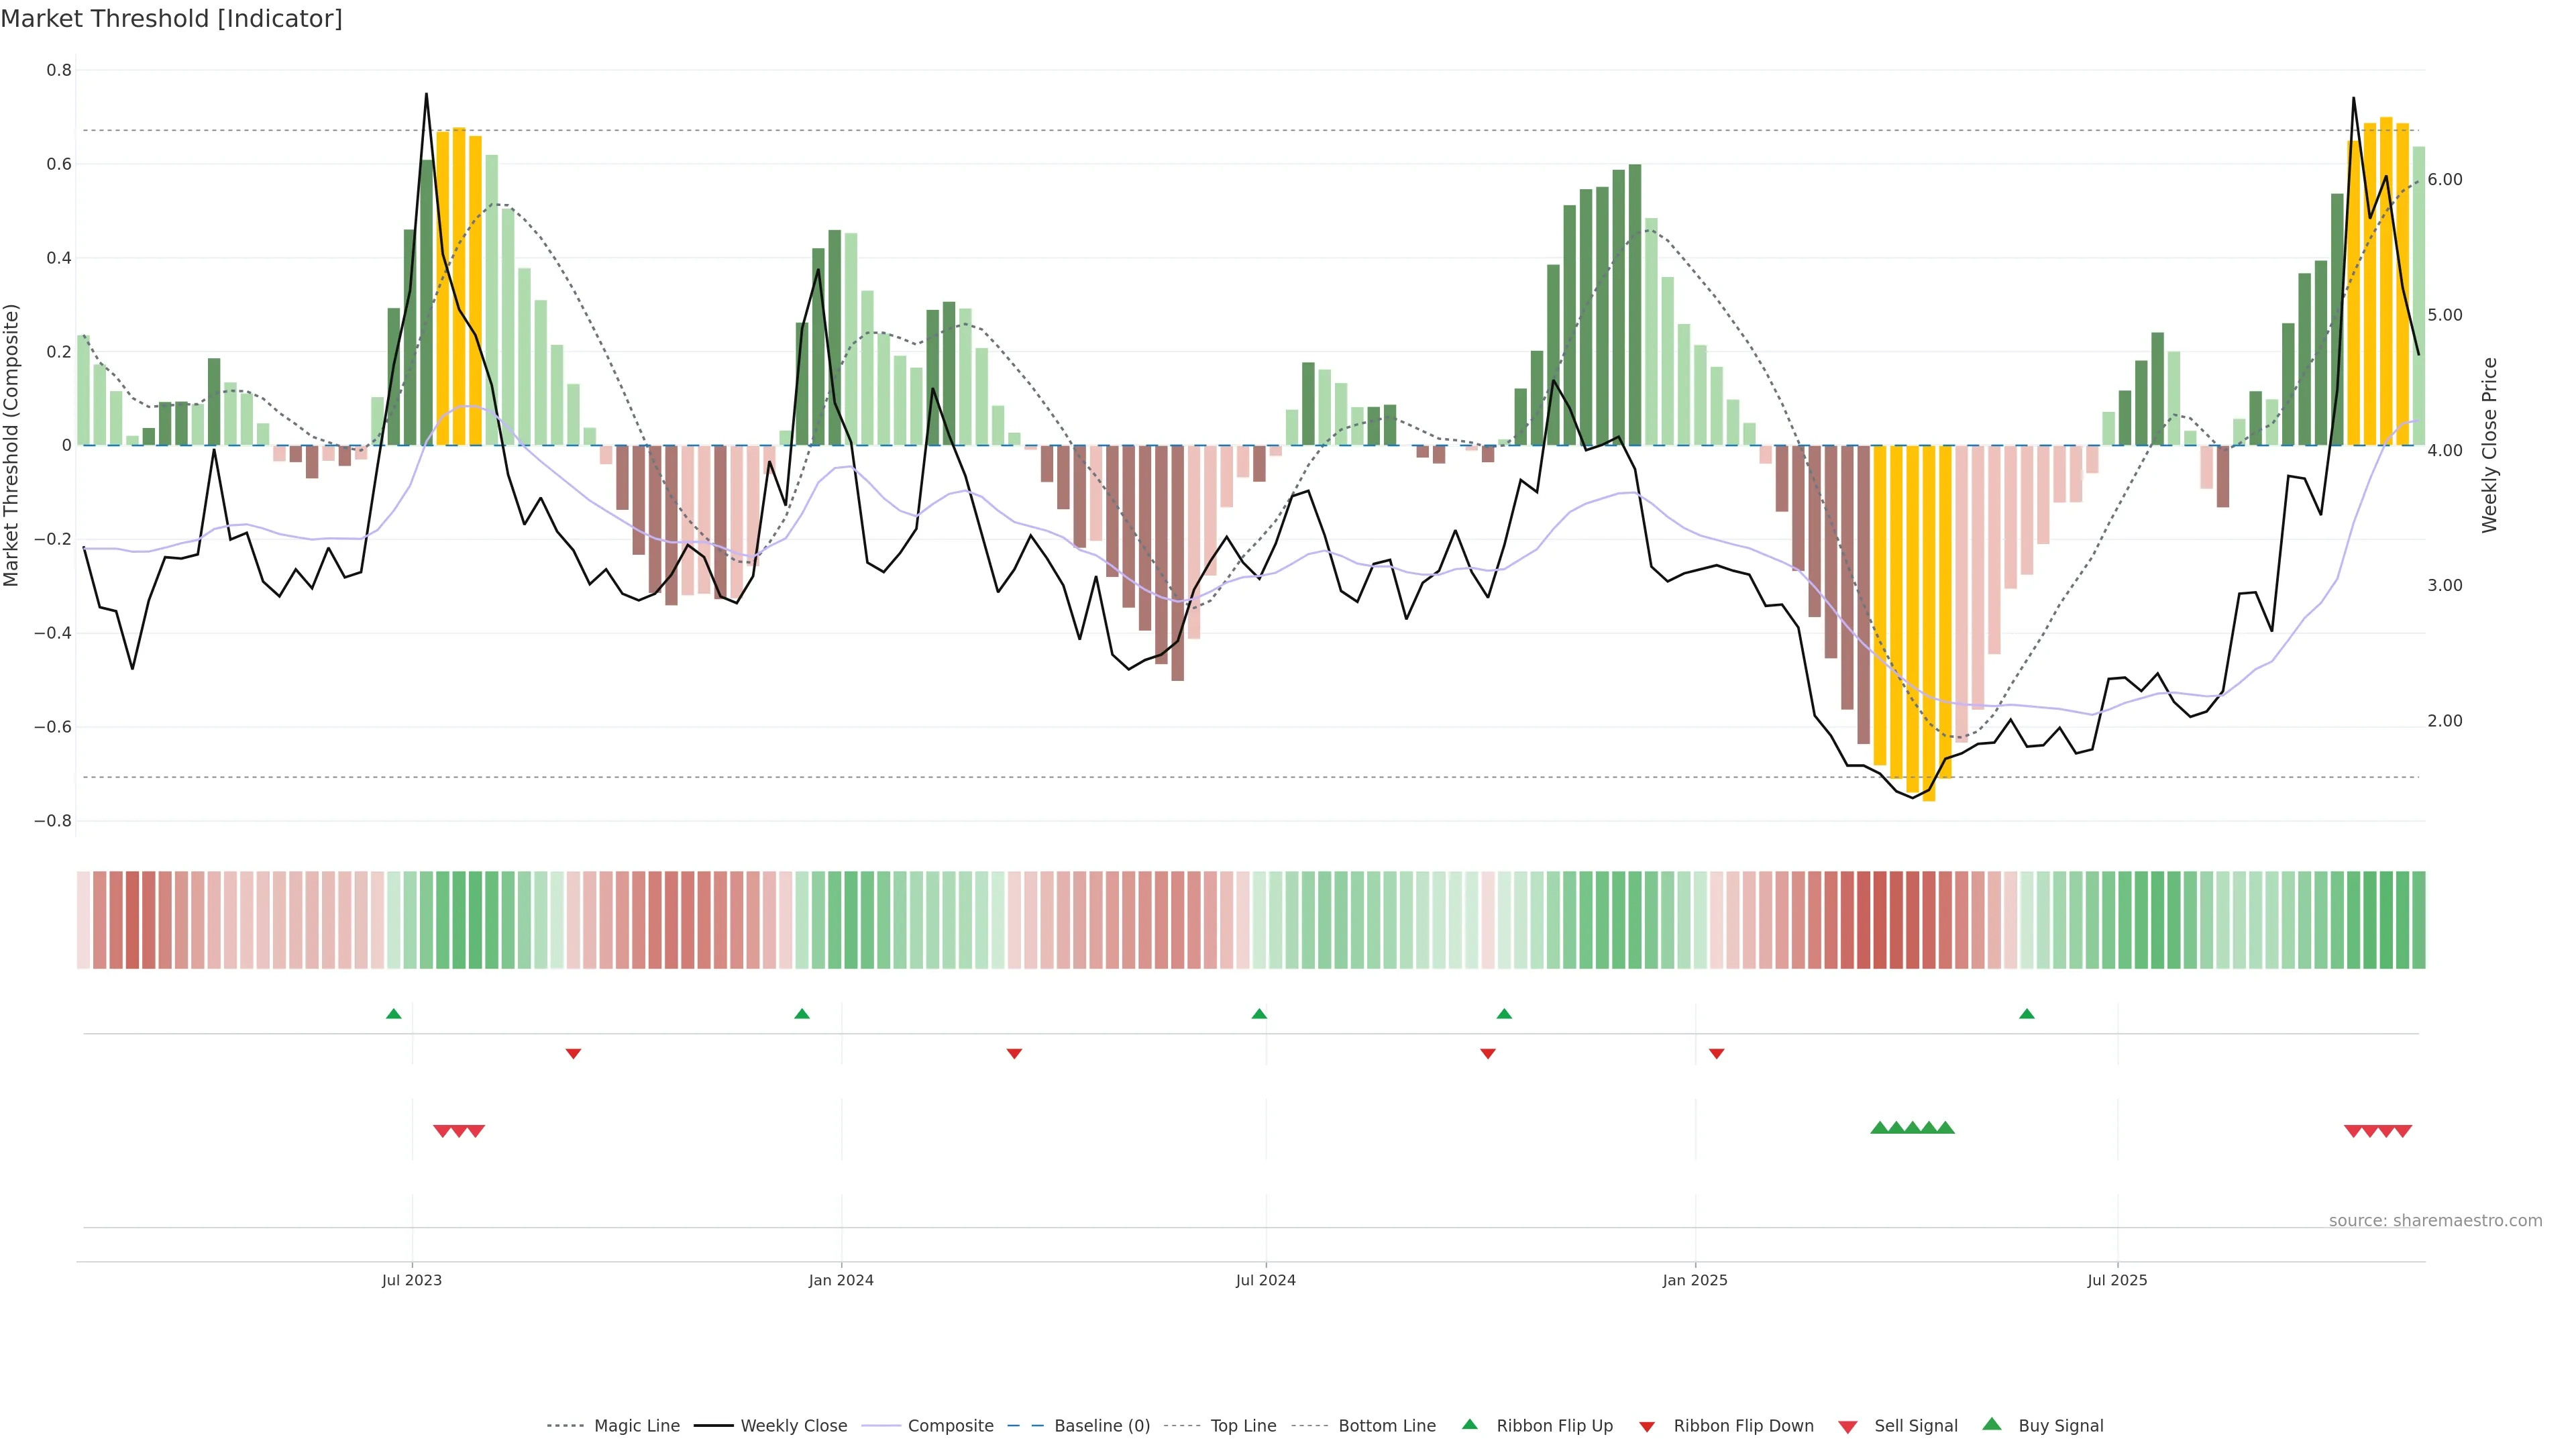Click the leftmost green Buy Signal triangle in cluster
This screenshot has height=1449, width=2576.
(1879, 1128)
